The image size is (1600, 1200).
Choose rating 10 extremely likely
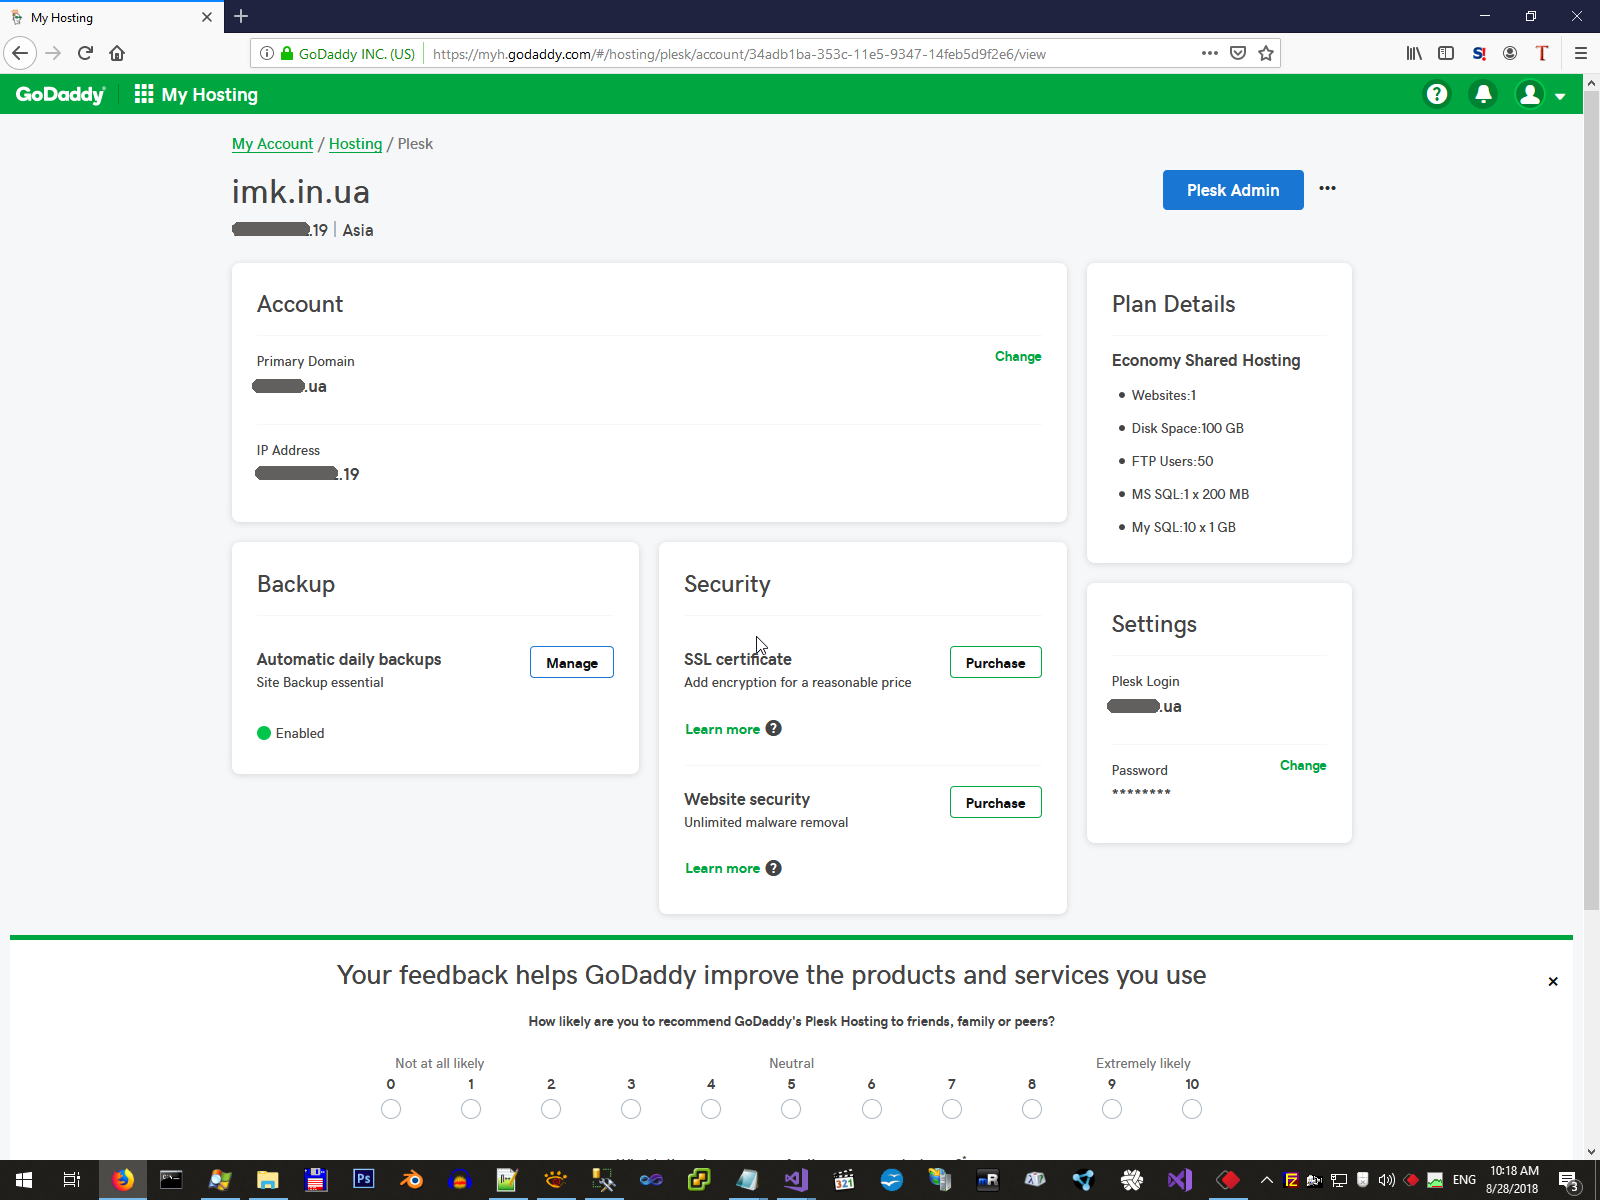click(1192, 1109)
